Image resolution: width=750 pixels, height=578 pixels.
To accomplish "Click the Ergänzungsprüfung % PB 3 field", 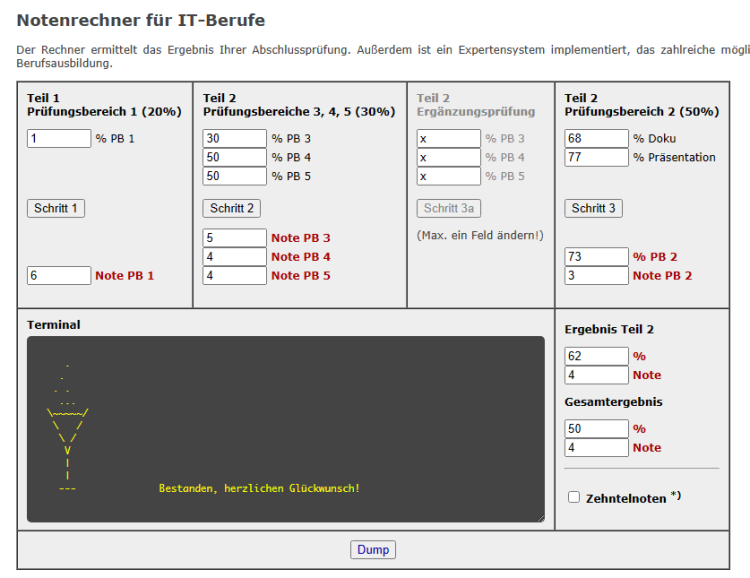I will (x=448, y=139).
